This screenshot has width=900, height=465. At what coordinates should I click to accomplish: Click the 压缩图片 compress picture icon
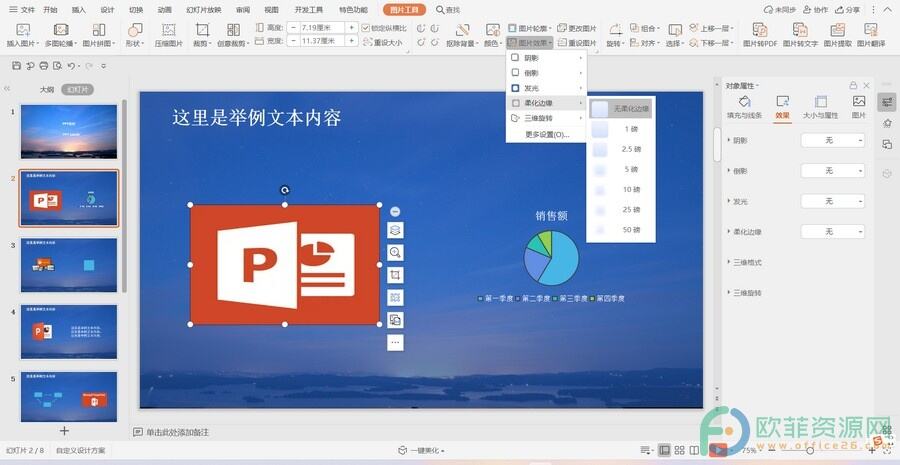[x=168, y=30]
